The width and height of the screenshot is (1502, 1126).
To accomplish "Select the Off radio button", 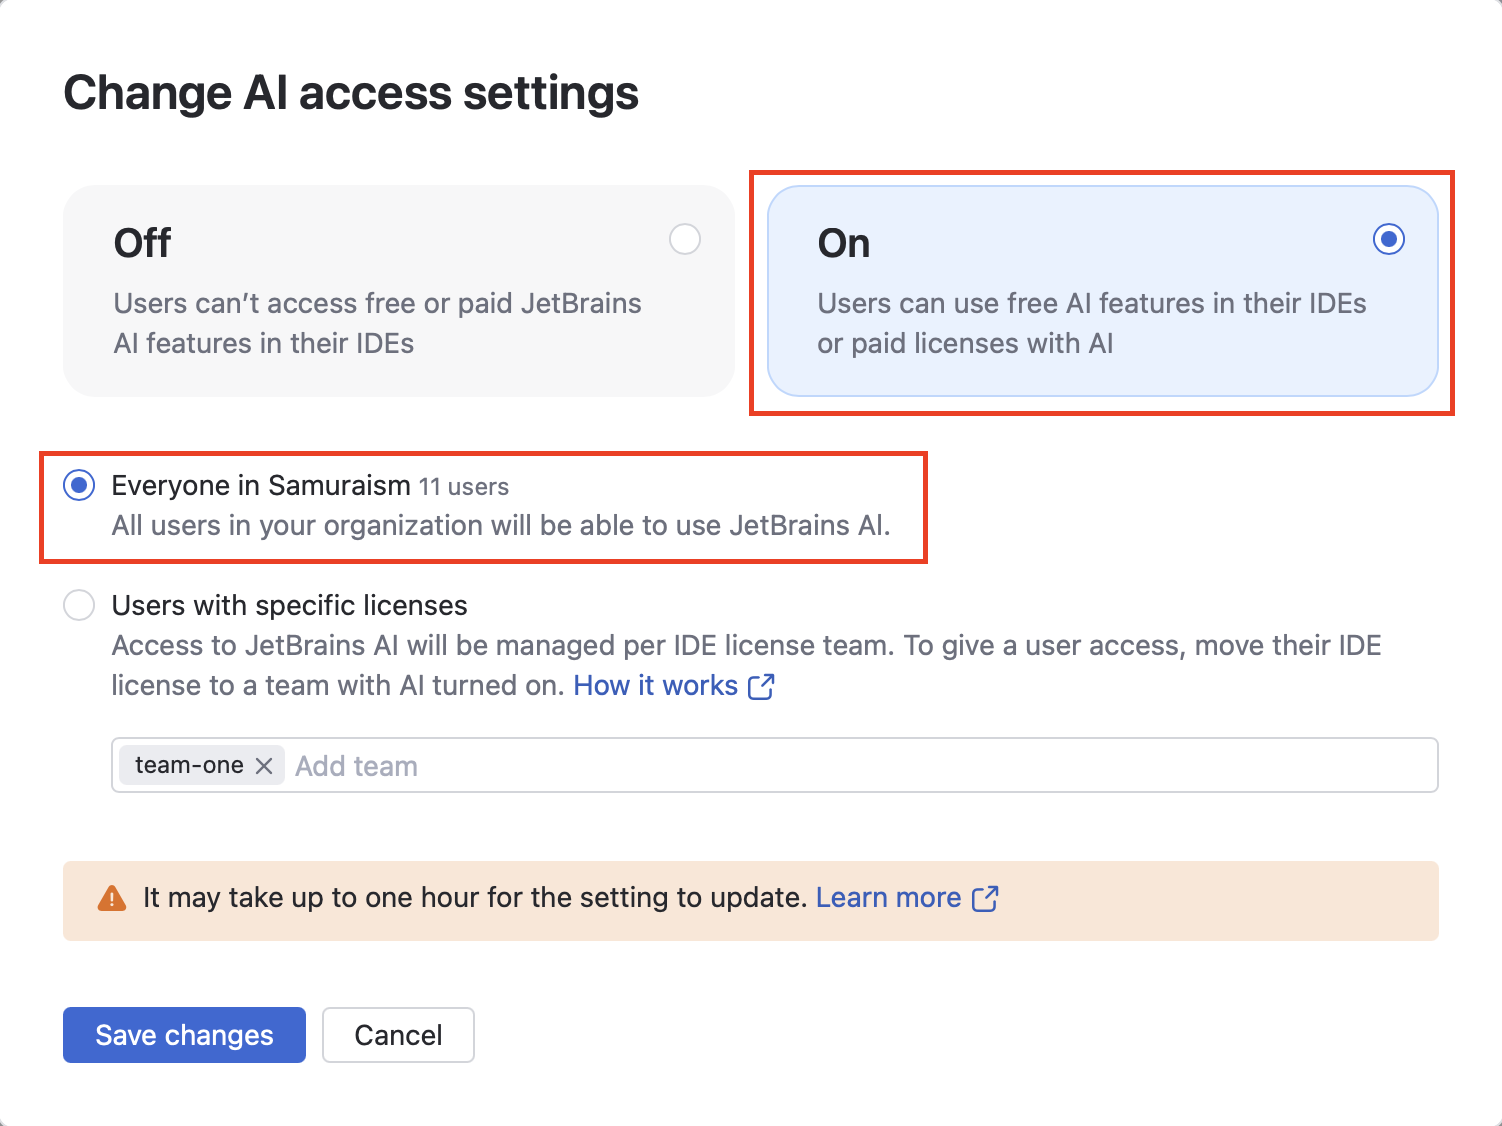I will click(685, 240).
